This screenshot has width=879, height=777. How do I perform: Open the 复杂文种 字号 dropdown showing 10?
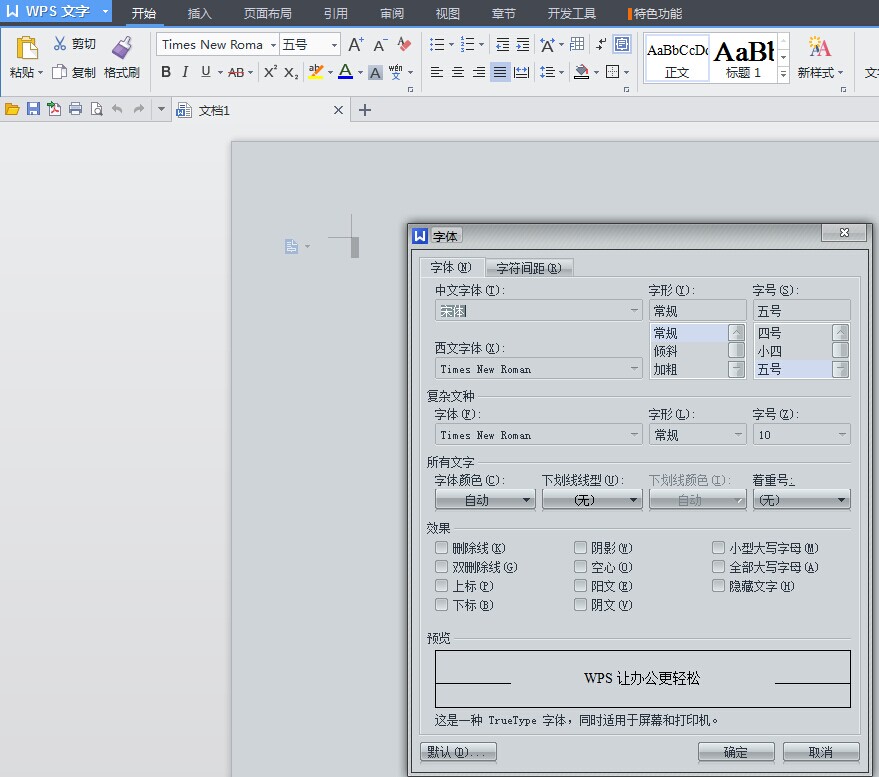click(x=841, y=434)
